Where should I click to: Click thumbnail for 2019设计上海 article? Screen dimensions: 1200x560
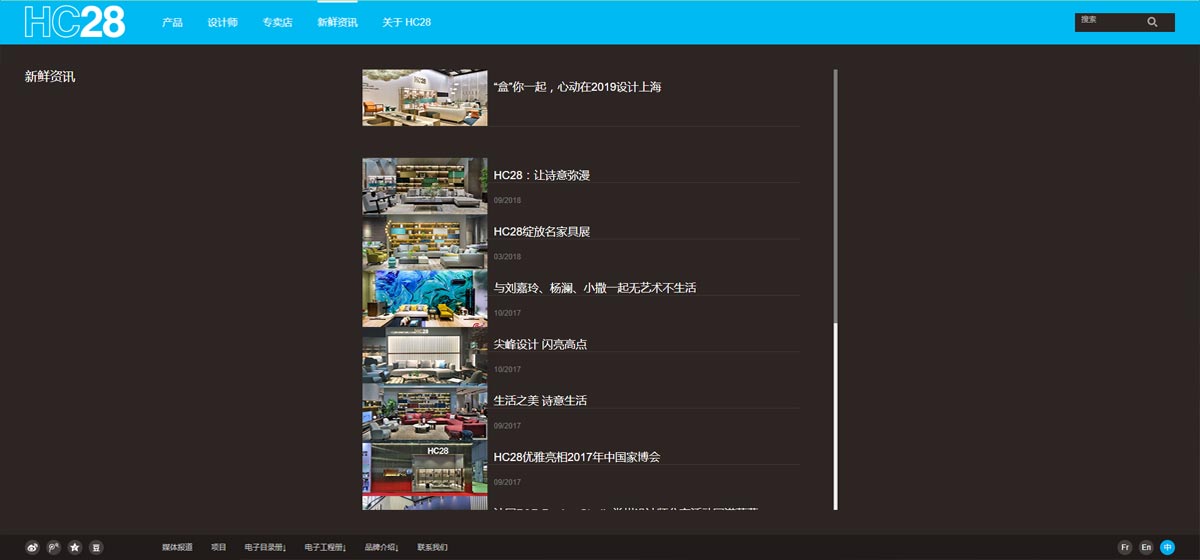(425, 98)
